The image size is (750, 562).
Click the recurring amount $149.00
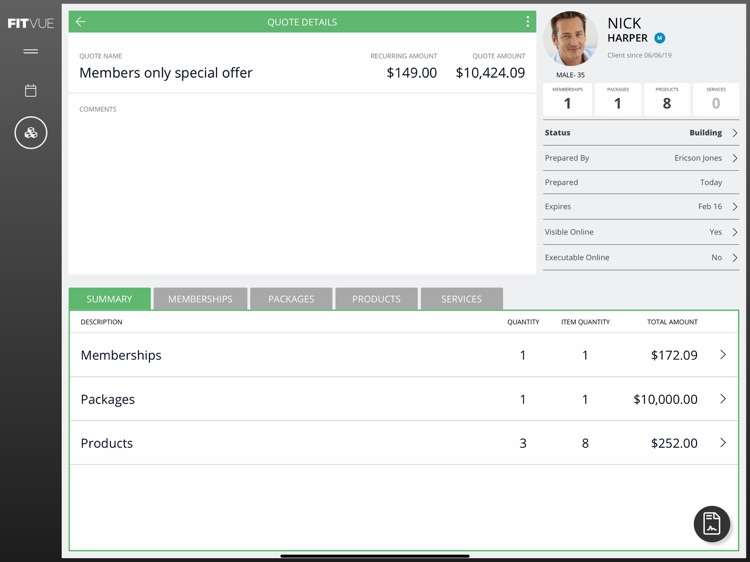[411, 73]
